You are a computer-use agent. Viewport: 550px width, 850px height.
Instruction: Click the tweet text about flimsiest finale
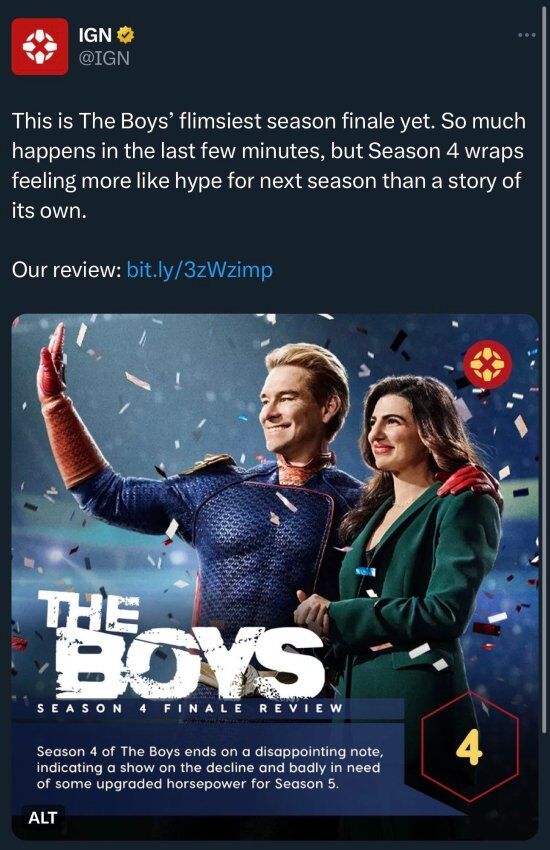pos(269,165)
